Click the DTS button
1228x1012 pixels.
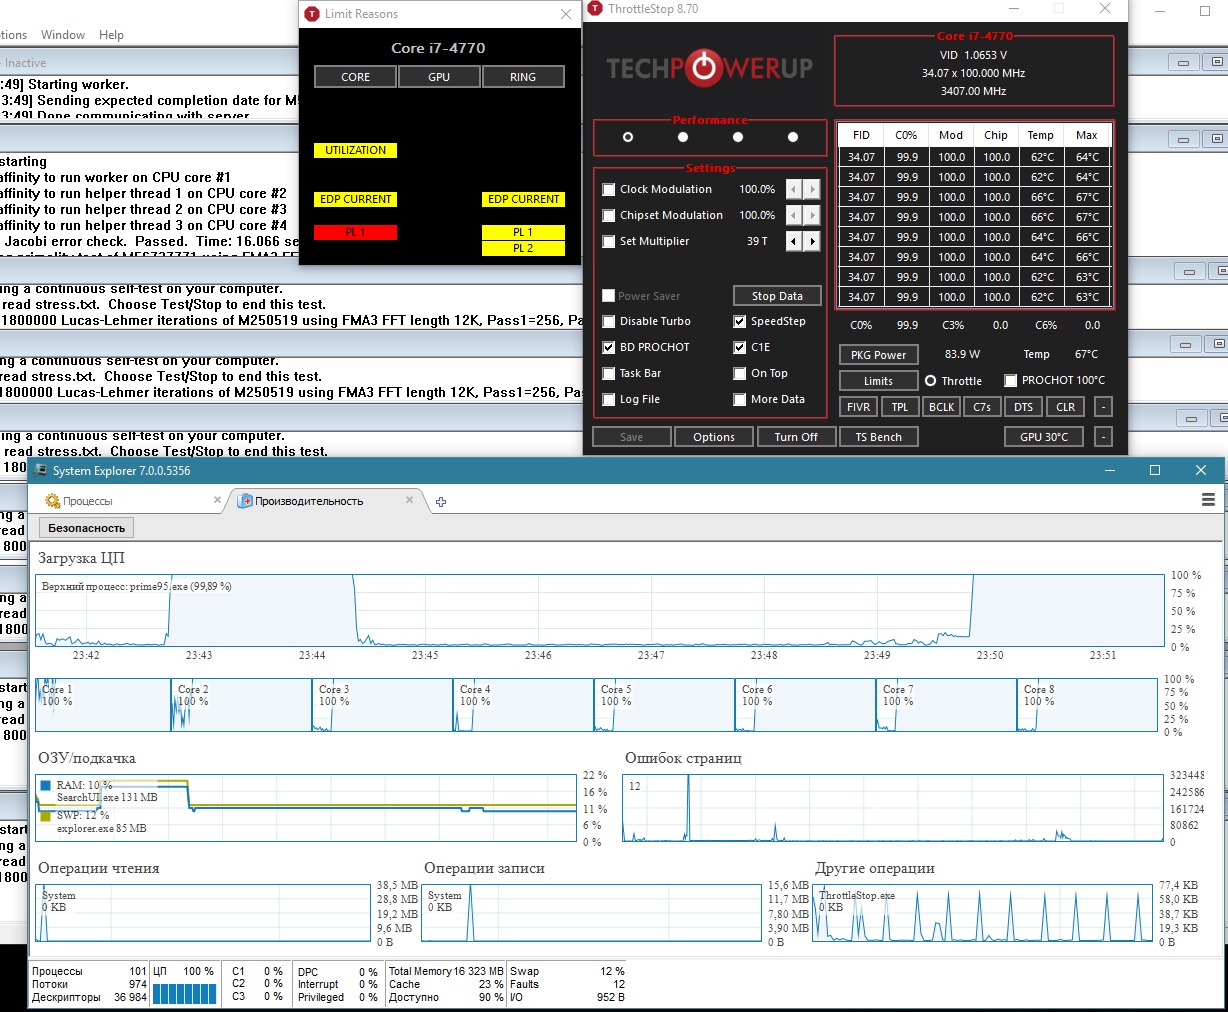(x=1023, y=407)
